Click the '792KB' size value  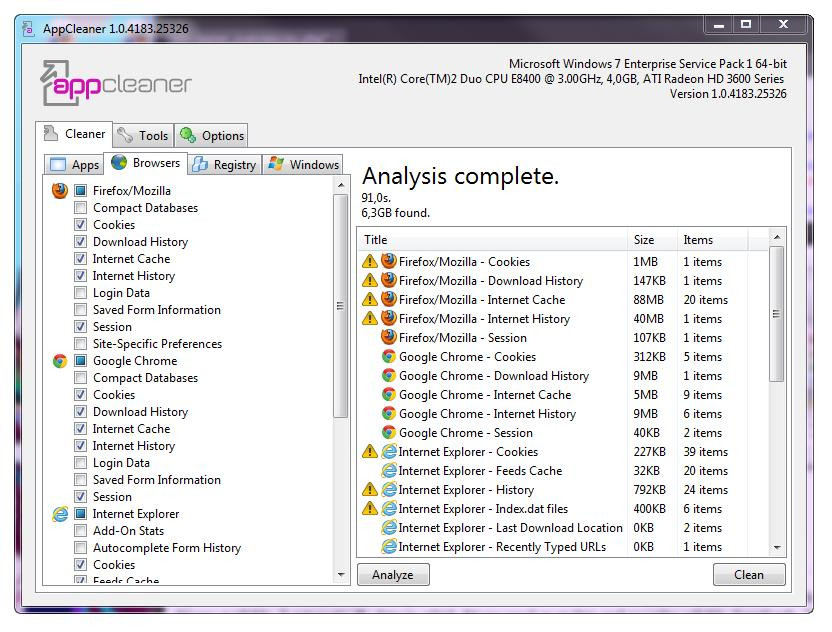click(649, 490)
